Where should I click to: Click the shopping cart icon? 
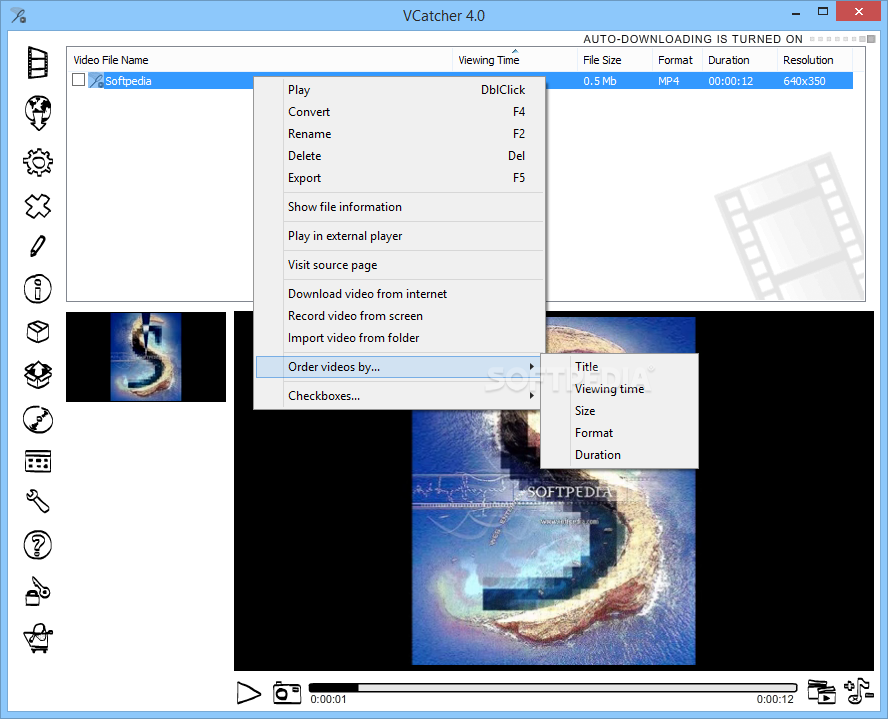[x=38, y=639]
